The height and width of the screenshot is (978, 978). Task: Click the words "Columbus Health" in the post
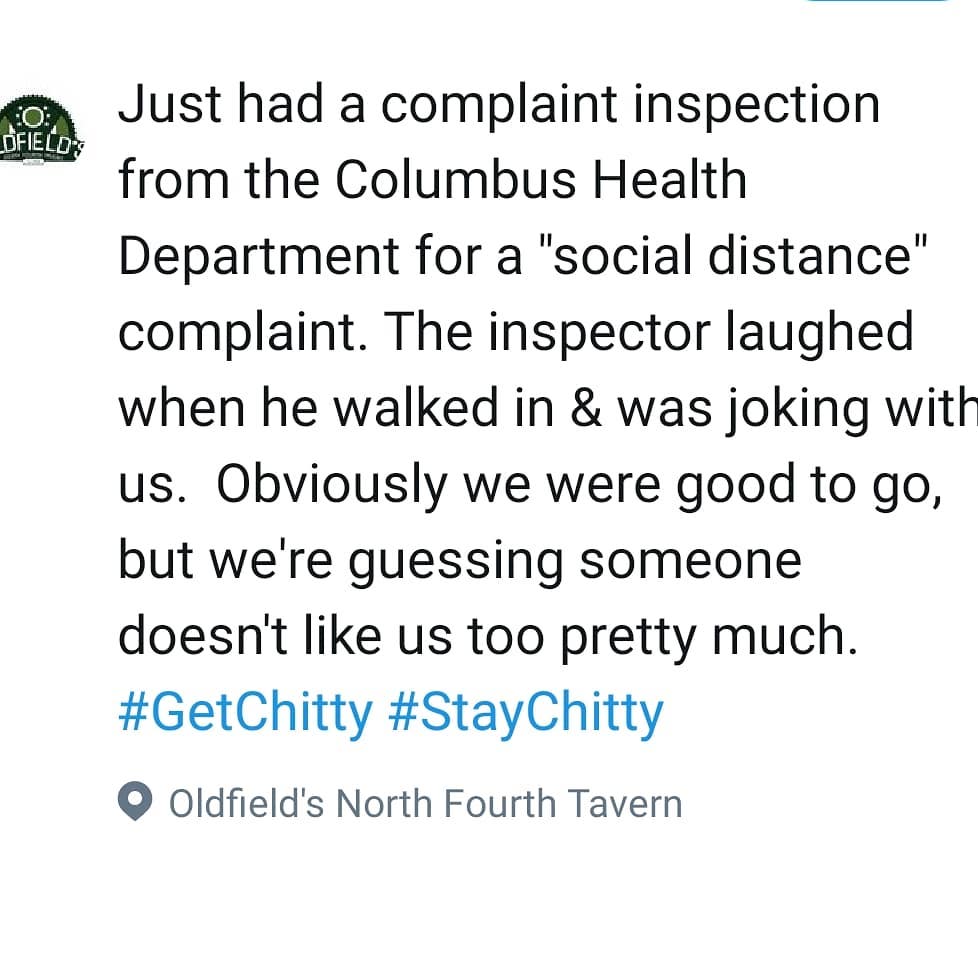(x=541, y=181)
